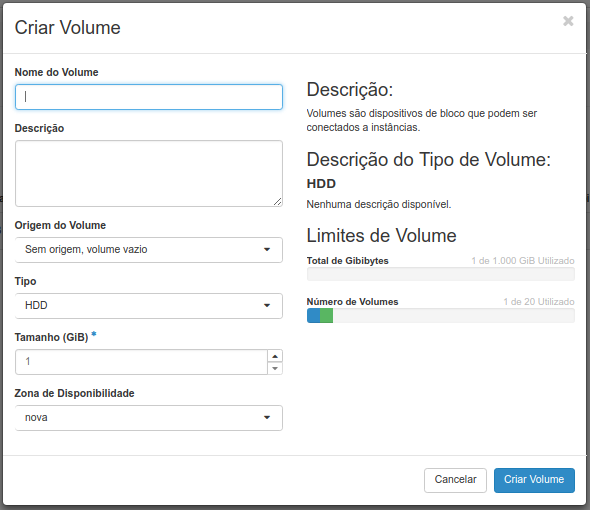Decrease Tamanho with the down arrow
This screenshot has width=590, height=510.
(275, 368)
